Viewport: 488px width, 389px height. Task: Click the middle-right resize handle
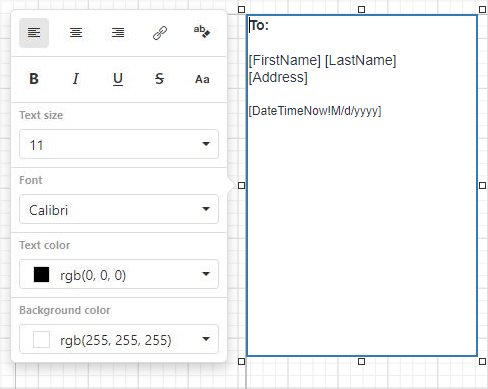(482, 186)
